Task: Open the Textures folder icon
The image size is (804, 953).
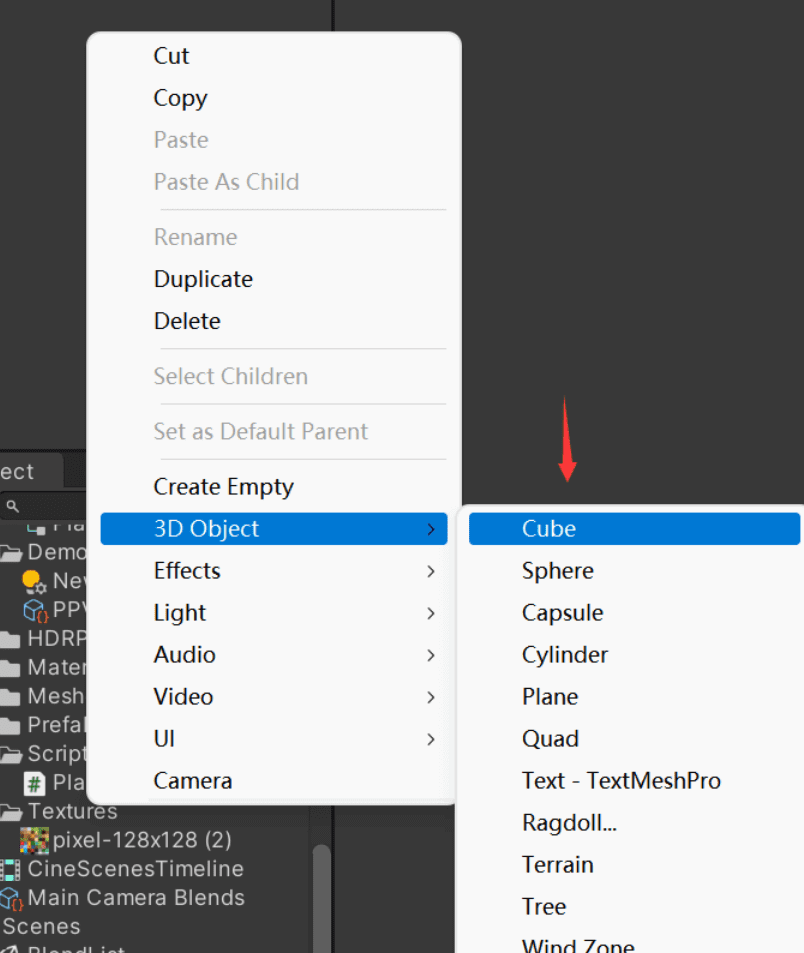Action: (11, 811)
